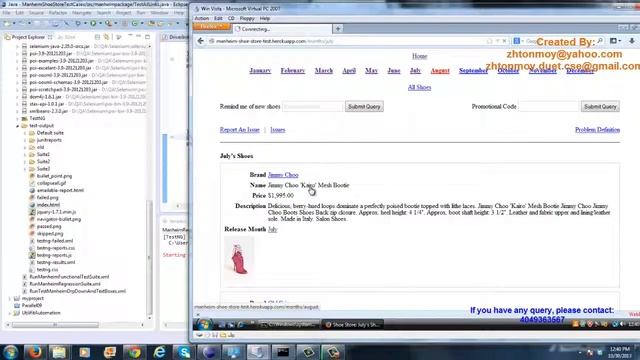Open a new Firefox tab with plus
Screen dimensions: 640x360
point(338,29)
